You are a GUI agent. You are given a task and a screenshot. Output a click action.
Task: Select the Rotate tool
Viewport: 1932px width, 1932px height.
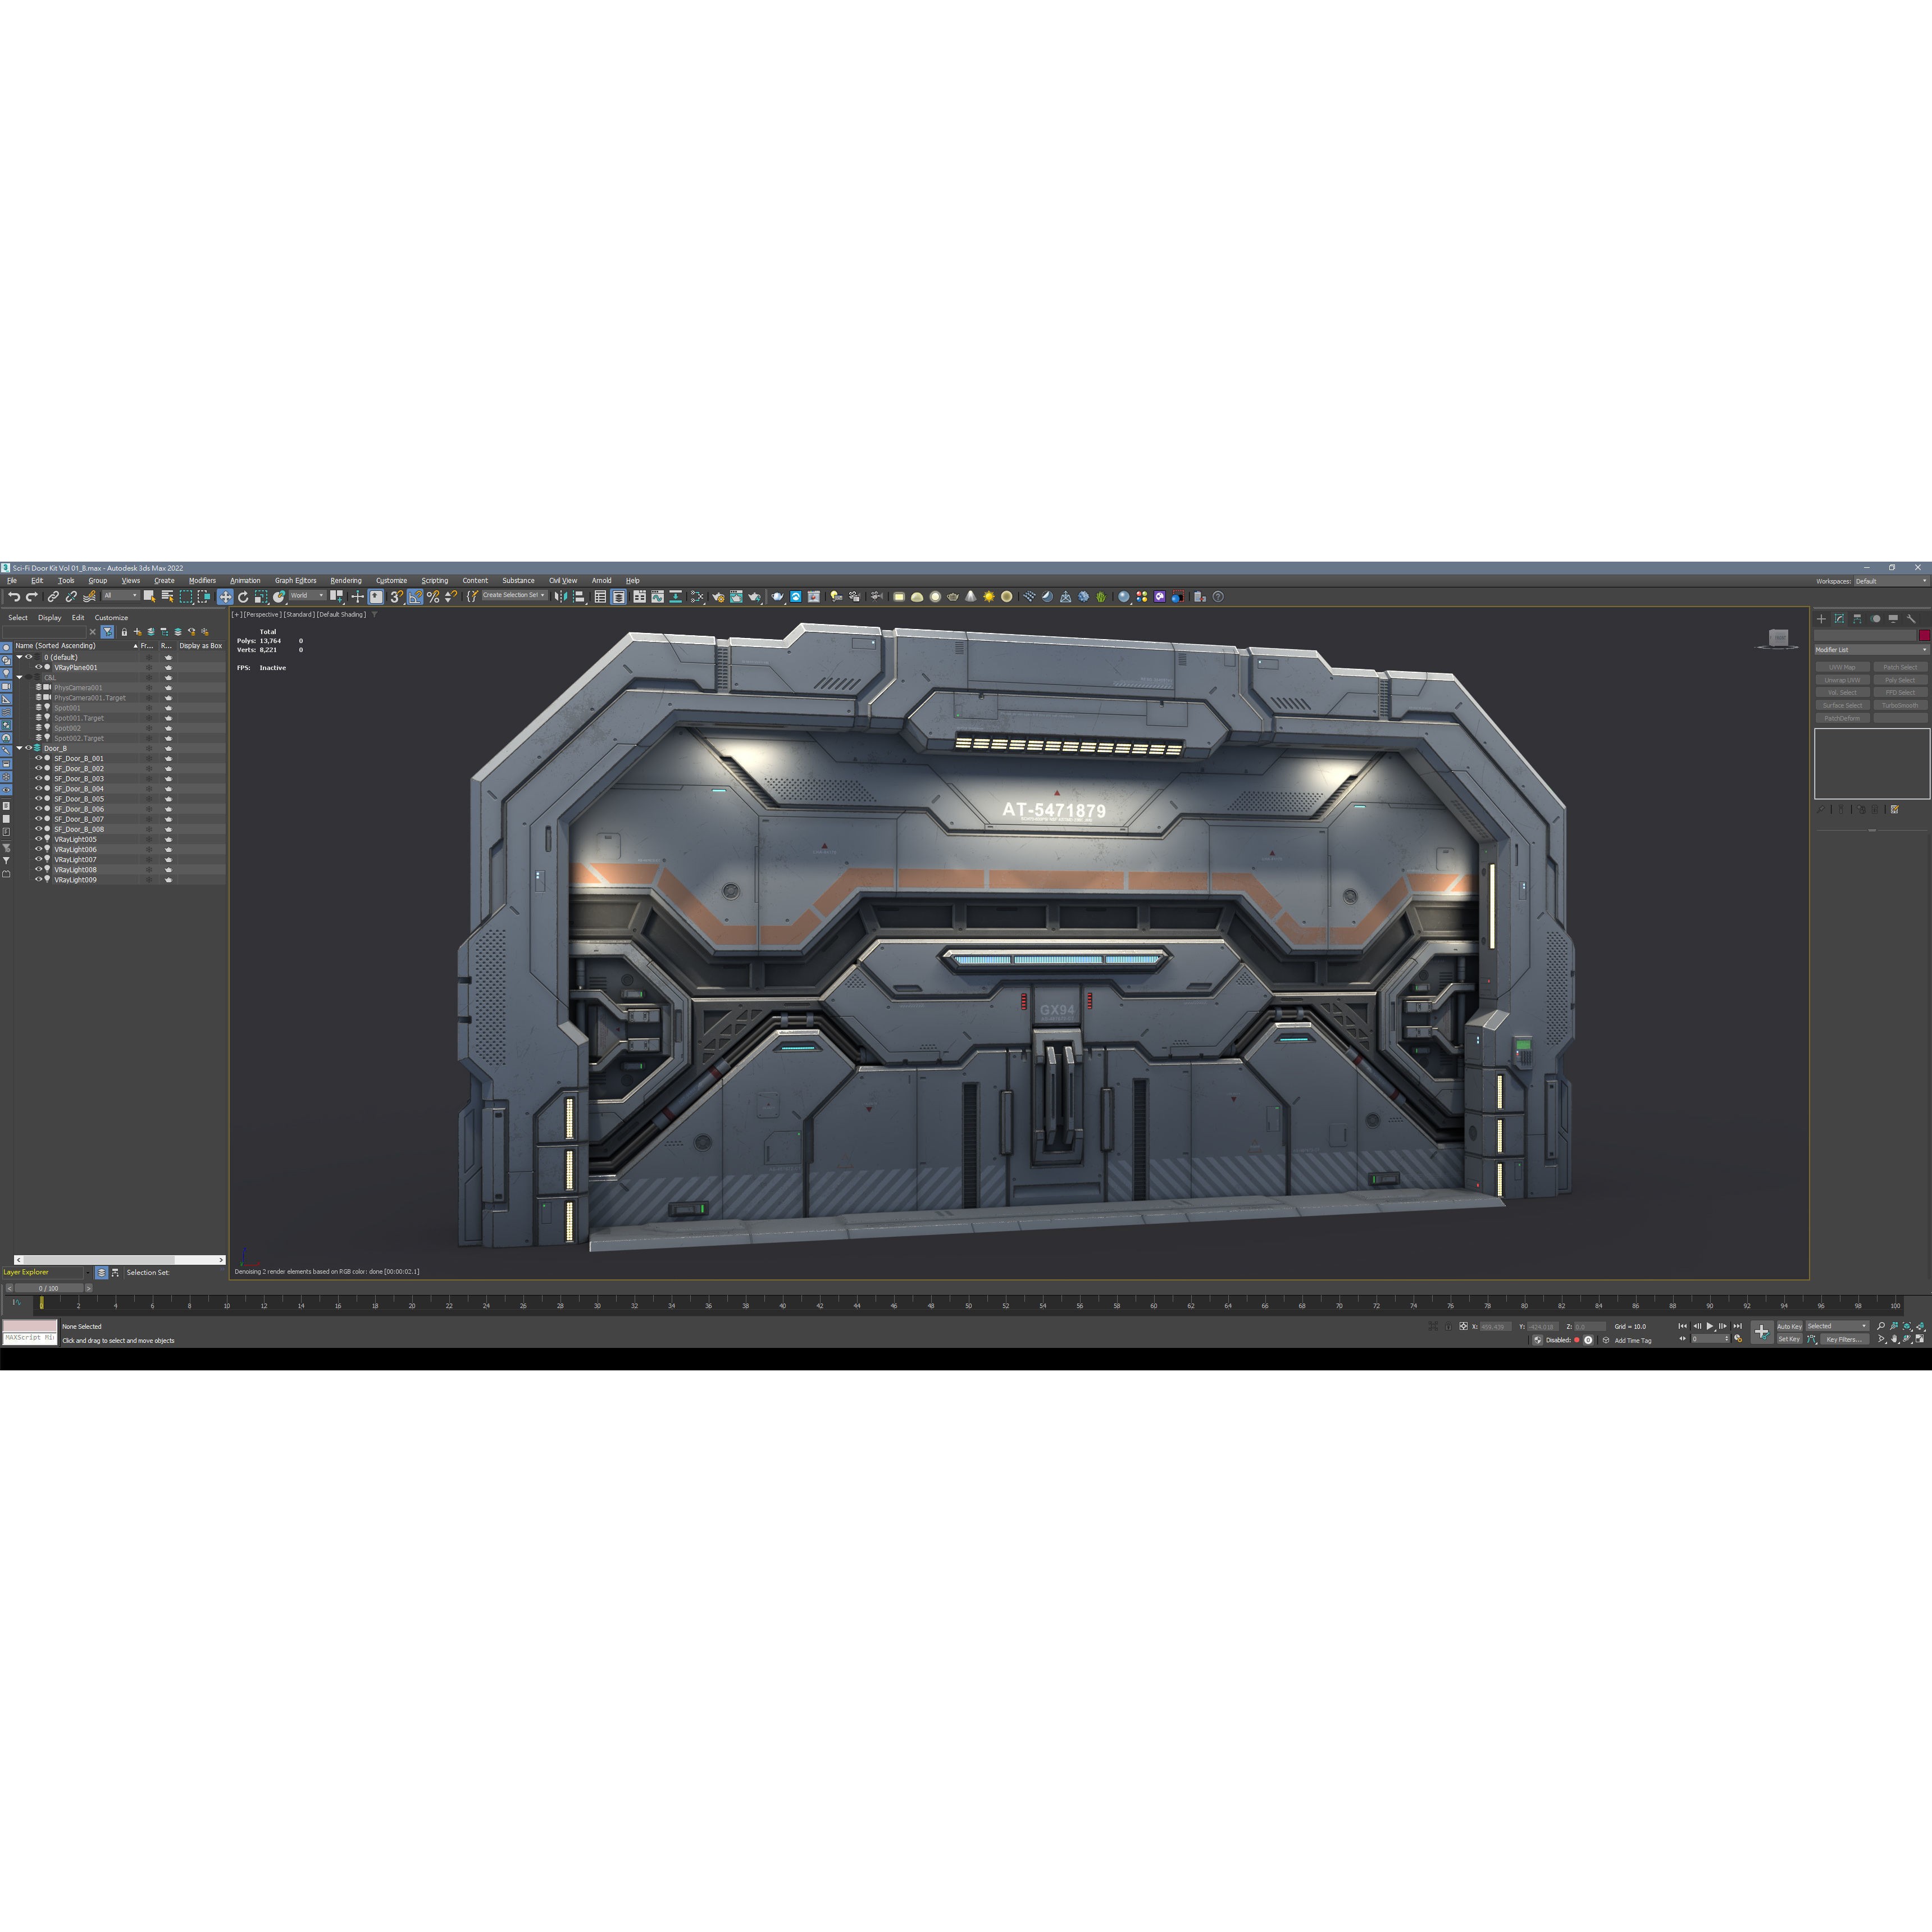[x=244, y=597]
